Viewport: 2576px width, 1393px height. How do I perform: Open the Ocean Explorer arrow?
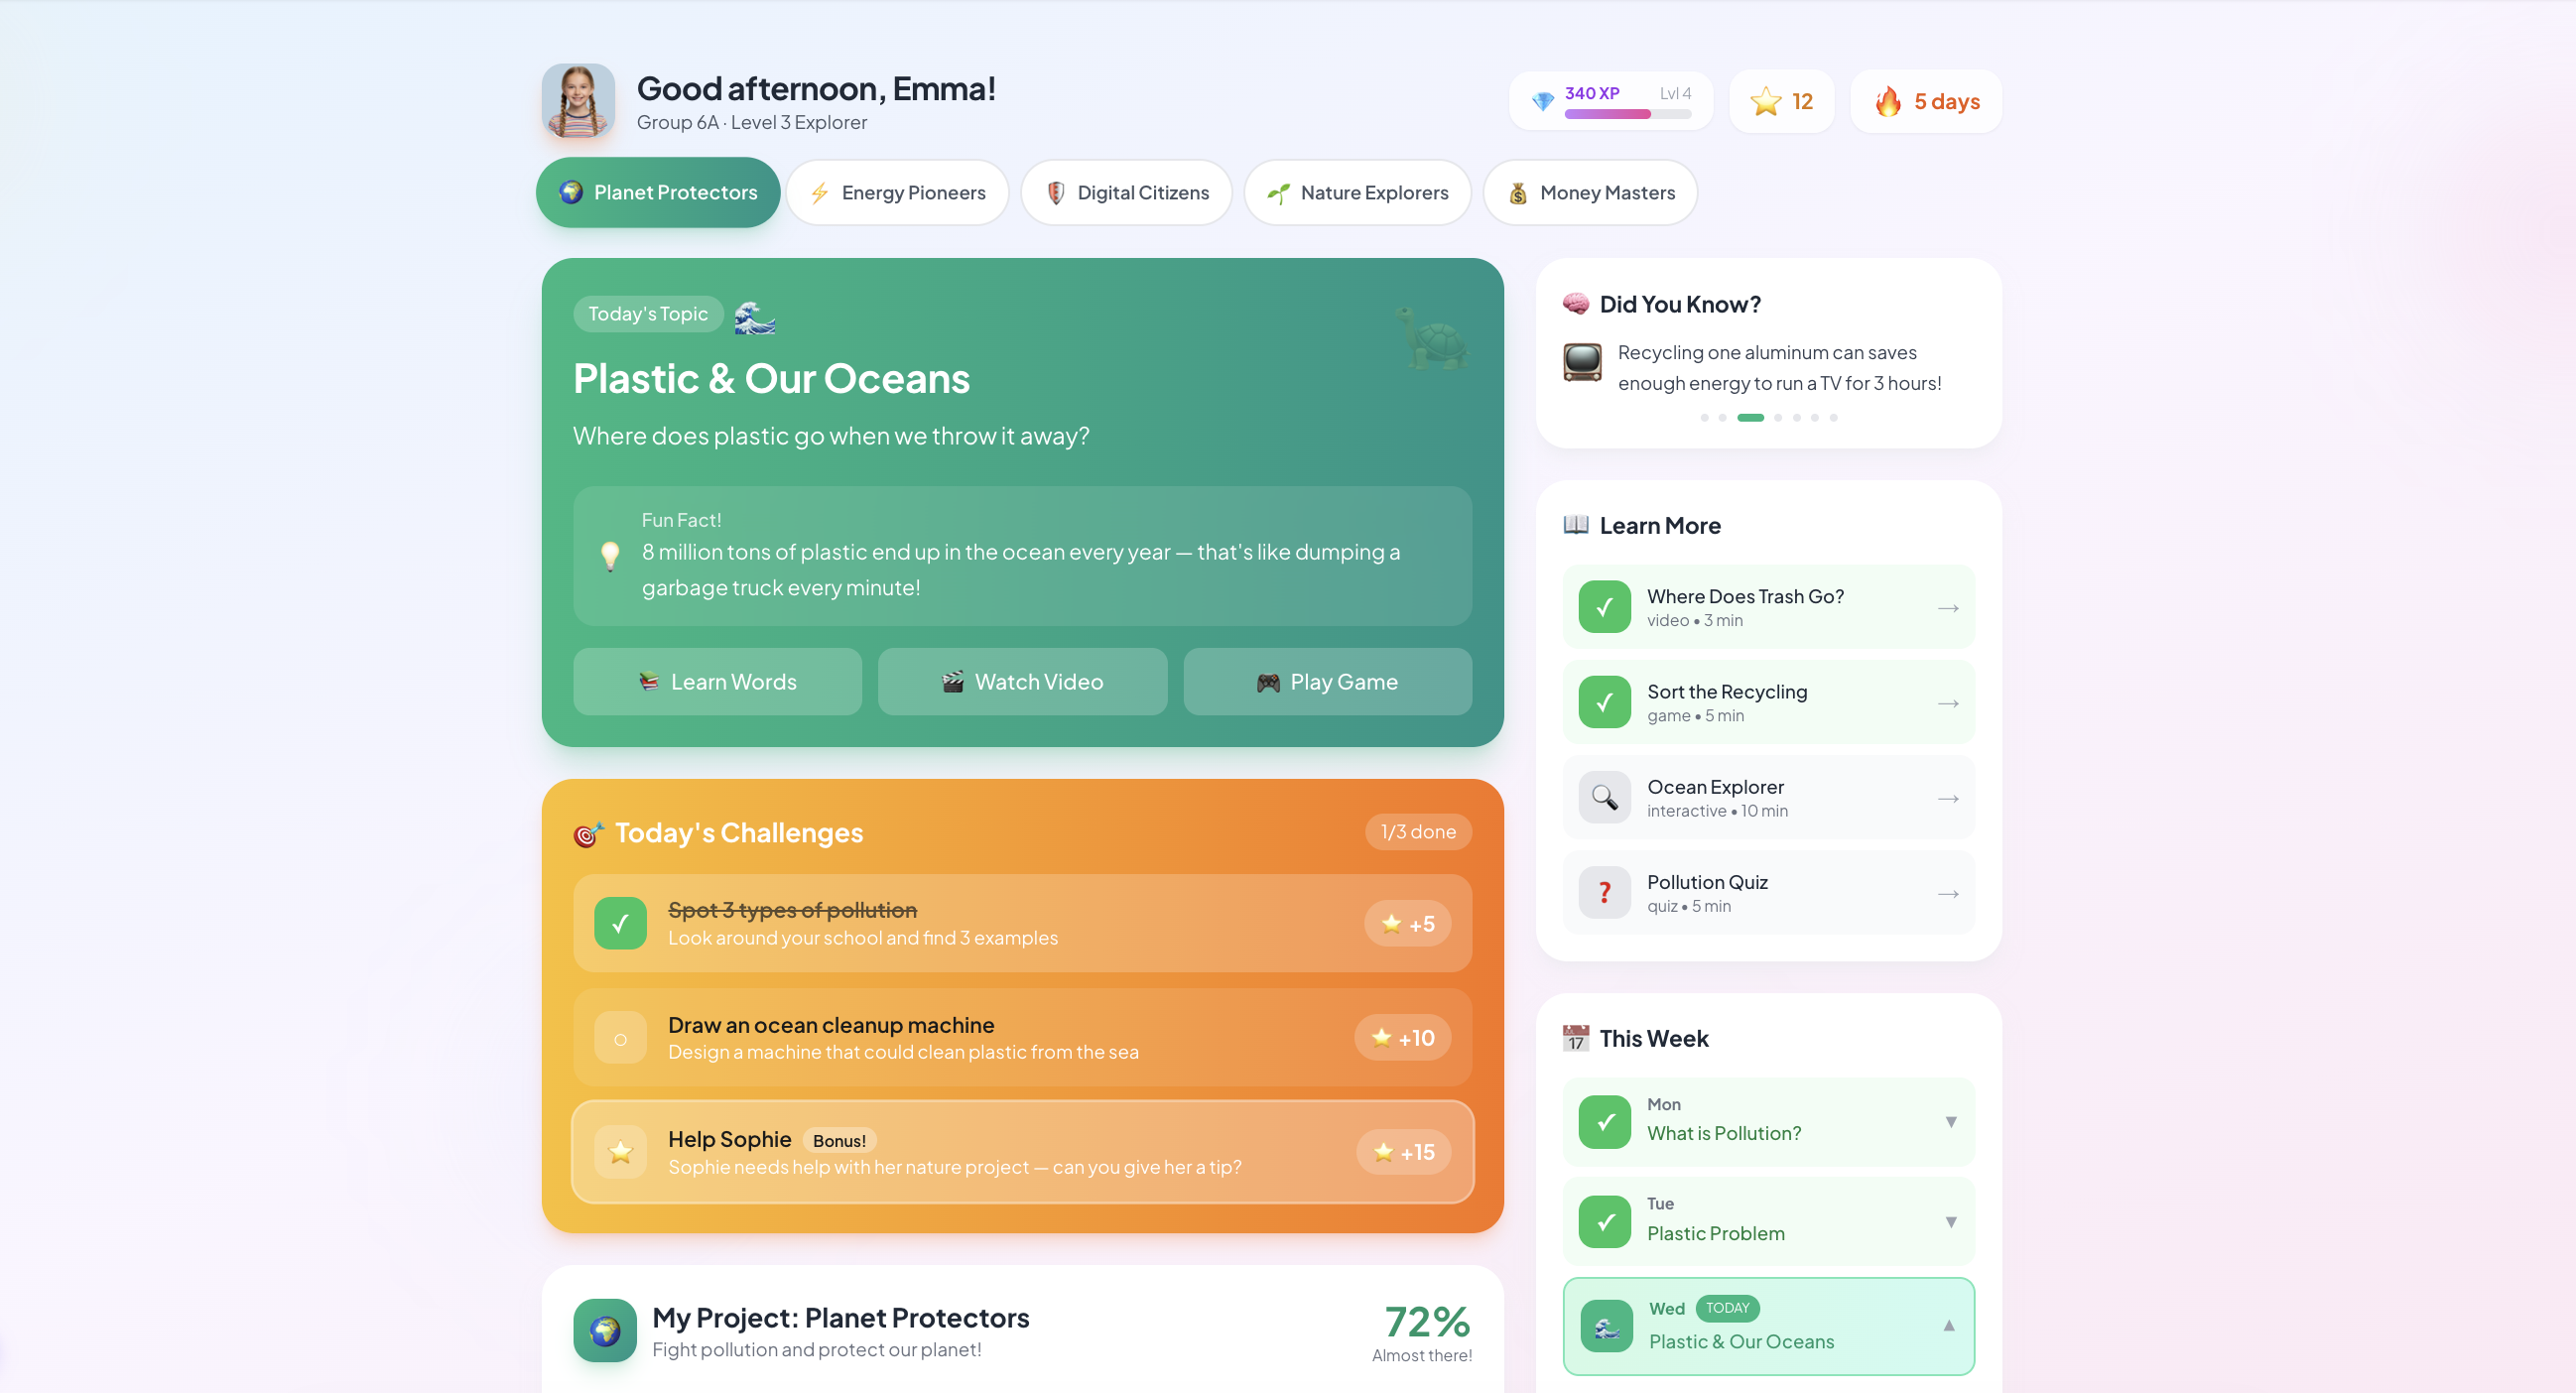pyautogui.click(x=1948, y=798)
